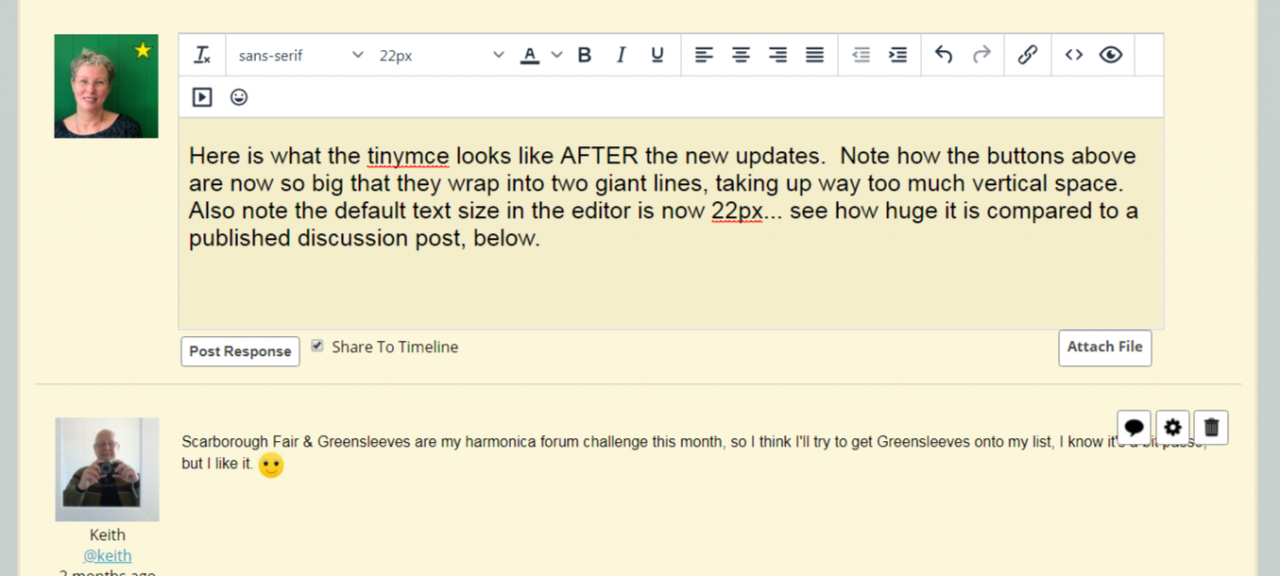Preview the post with eye icon
Screen dimensions: 1280x576
(1111, 56)
